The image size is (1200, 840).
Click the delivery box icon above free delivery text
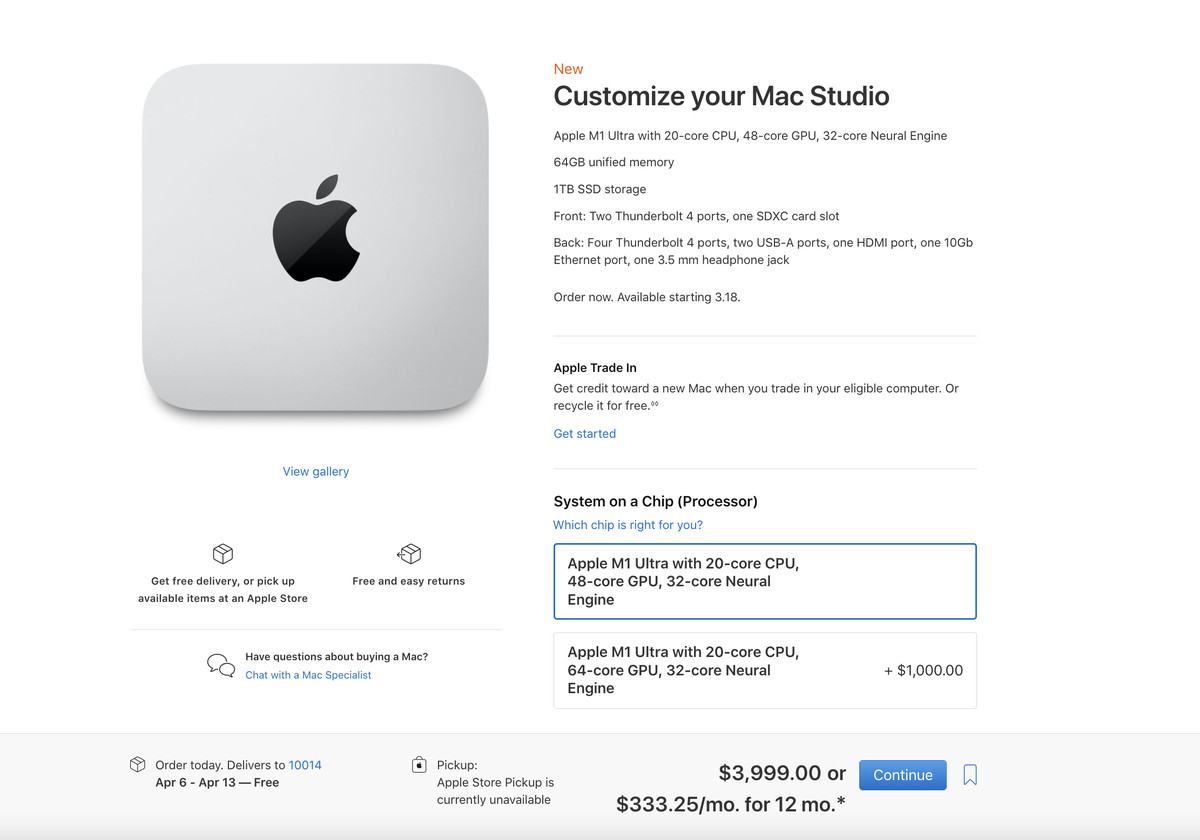[223, 554]
